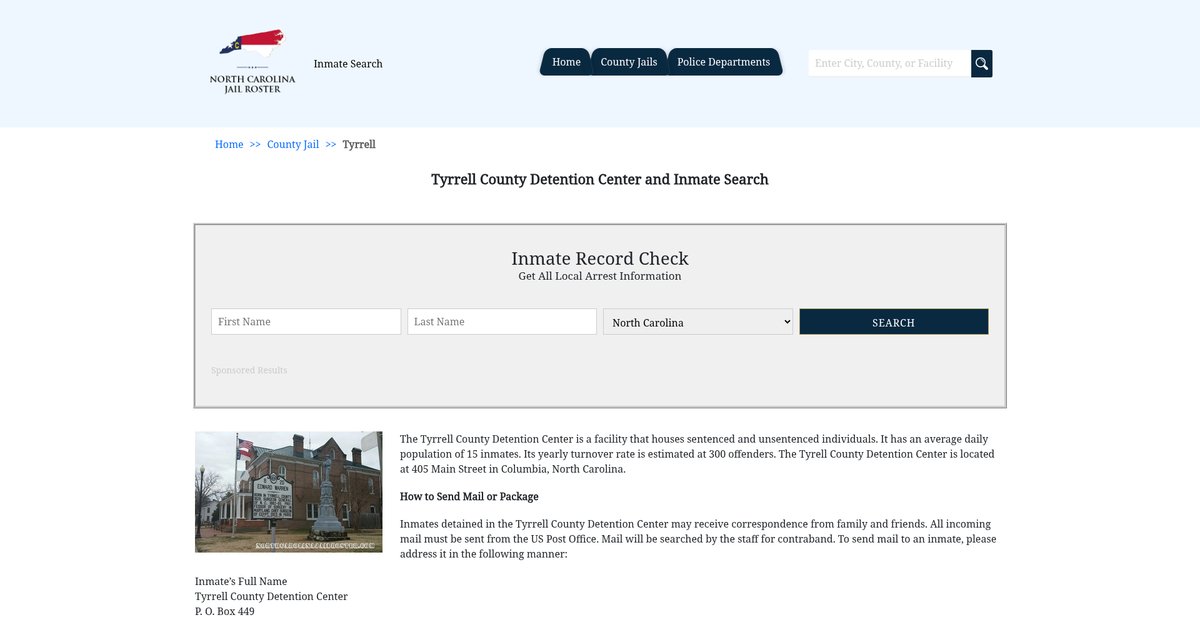Select the Tyrrell breadcrumb item
Viewport: 1200px width, 620px height.
(359, 145)
